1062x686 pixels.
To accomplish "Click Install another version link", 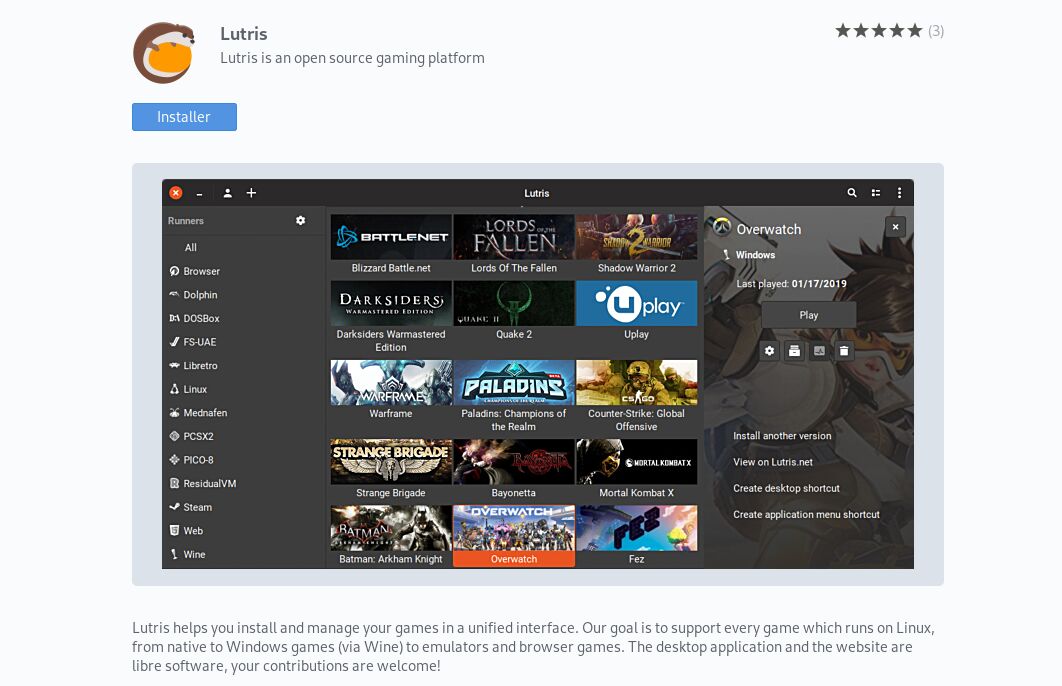I will (x=782, y=436).
